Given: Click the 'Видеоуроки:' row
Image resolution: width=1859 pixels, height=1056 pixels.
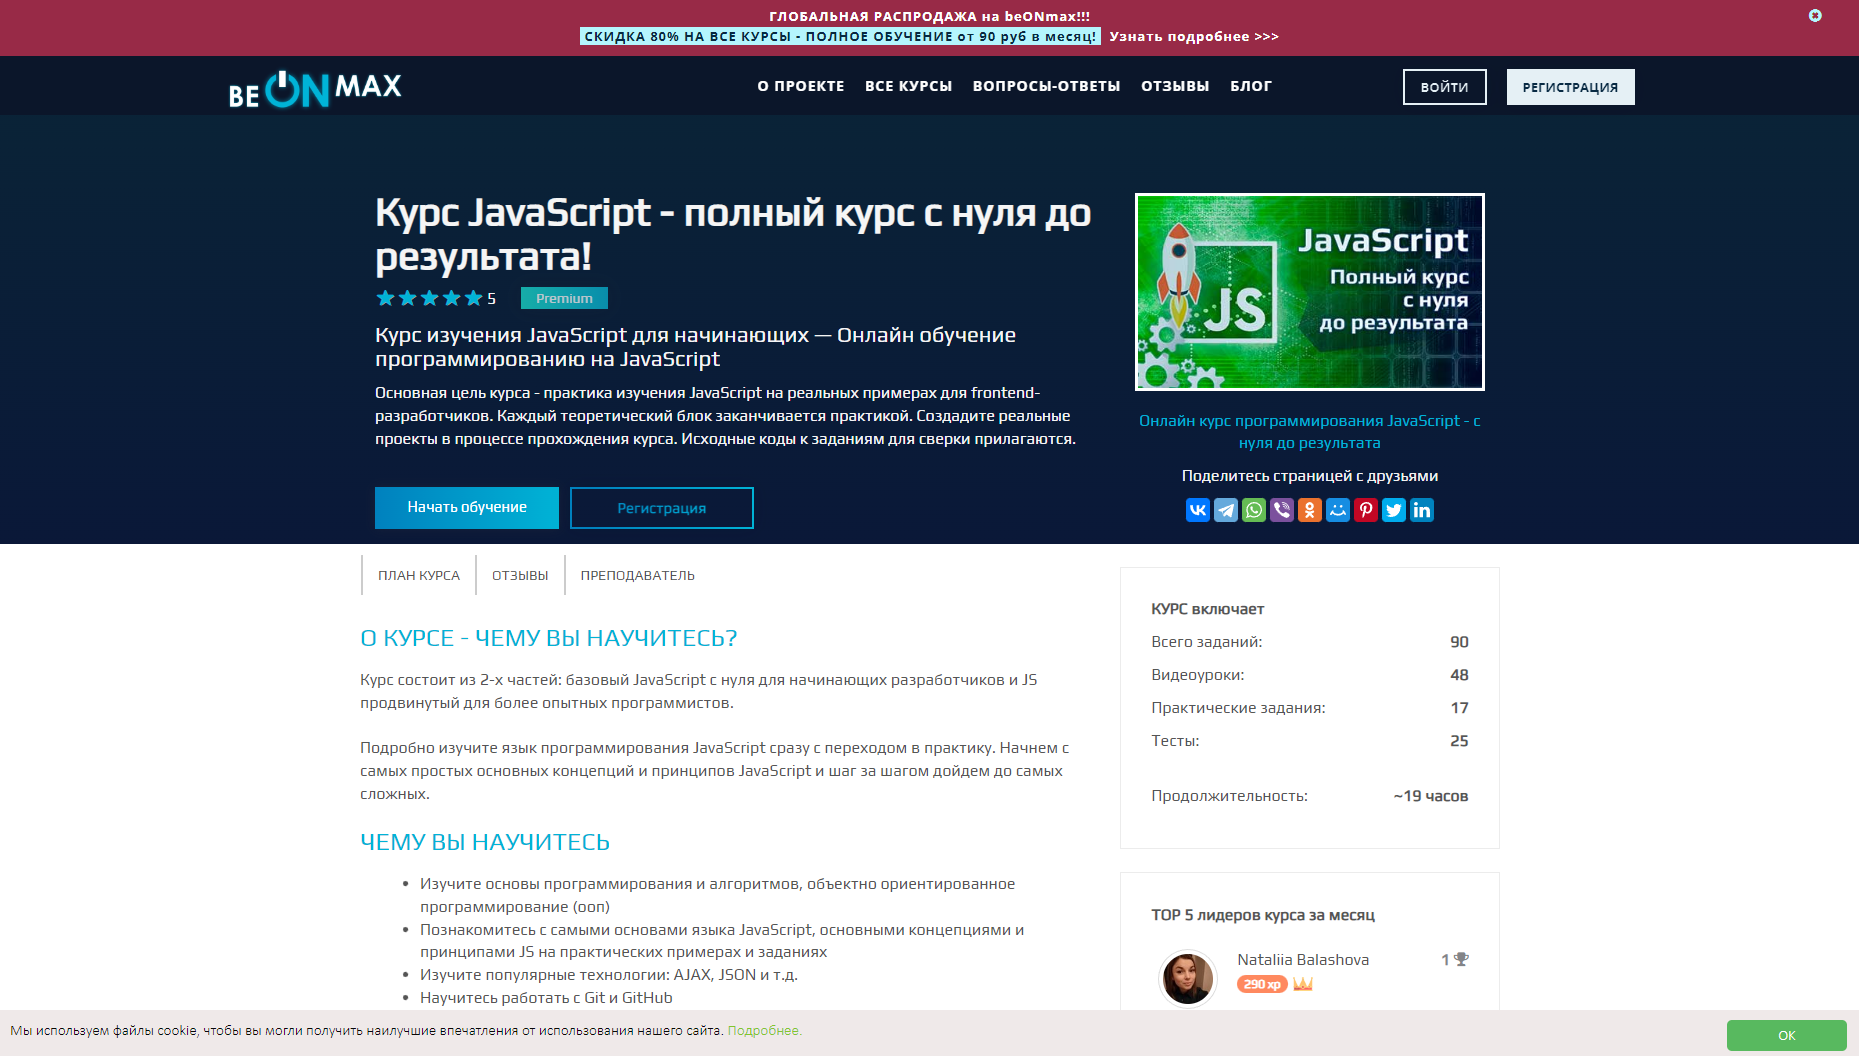Looking at the screenshot, I should coord(1310,675).
